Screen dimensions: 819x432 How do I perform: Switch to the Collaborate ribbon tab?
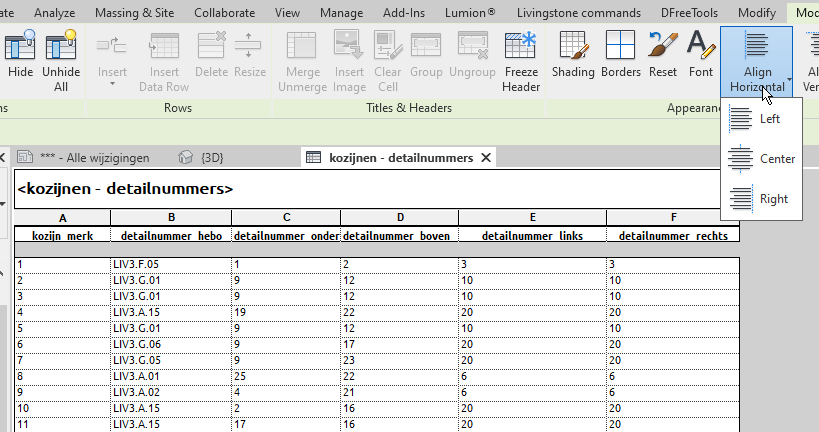click(224, 13)
